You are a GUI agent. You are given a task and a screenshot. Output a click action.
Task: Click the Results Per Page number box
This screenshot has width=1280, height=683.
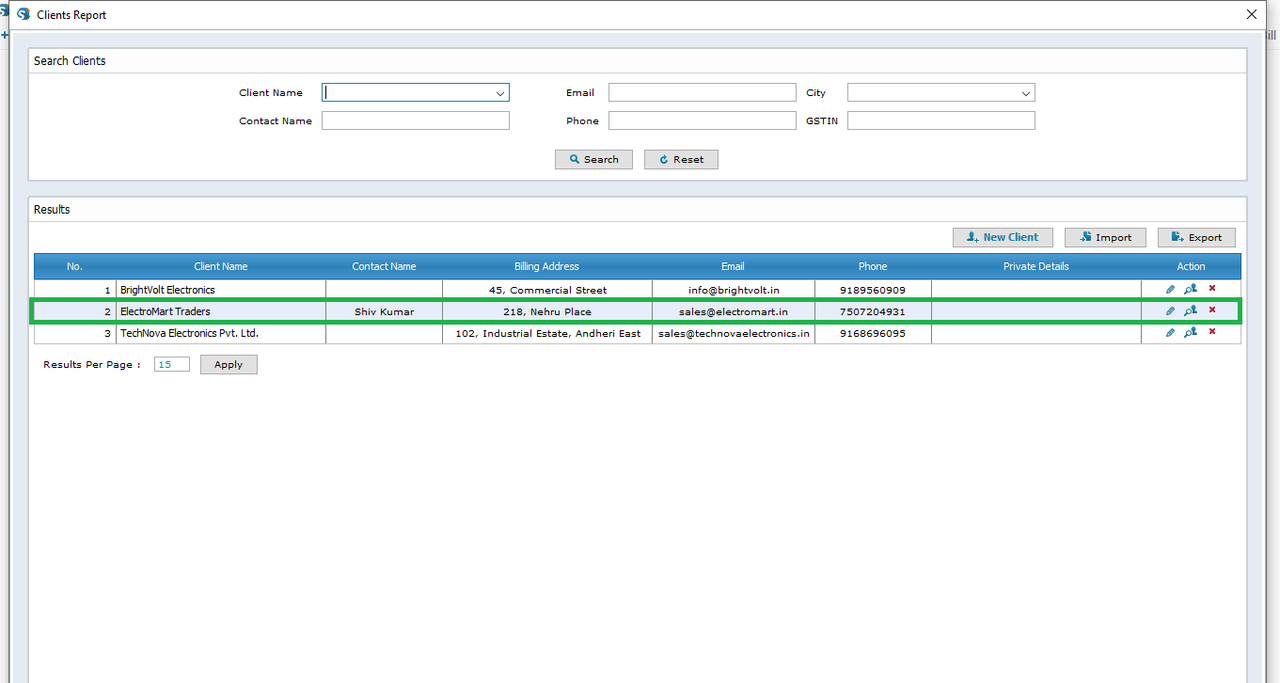point(172,365)
